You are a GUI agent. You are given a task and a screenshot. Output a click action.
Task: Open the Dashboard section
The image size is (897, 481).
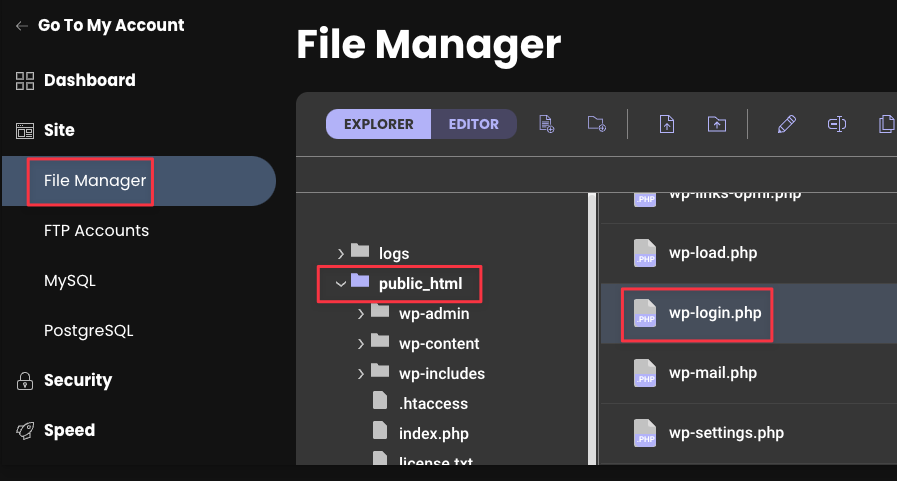coord(90,81)
